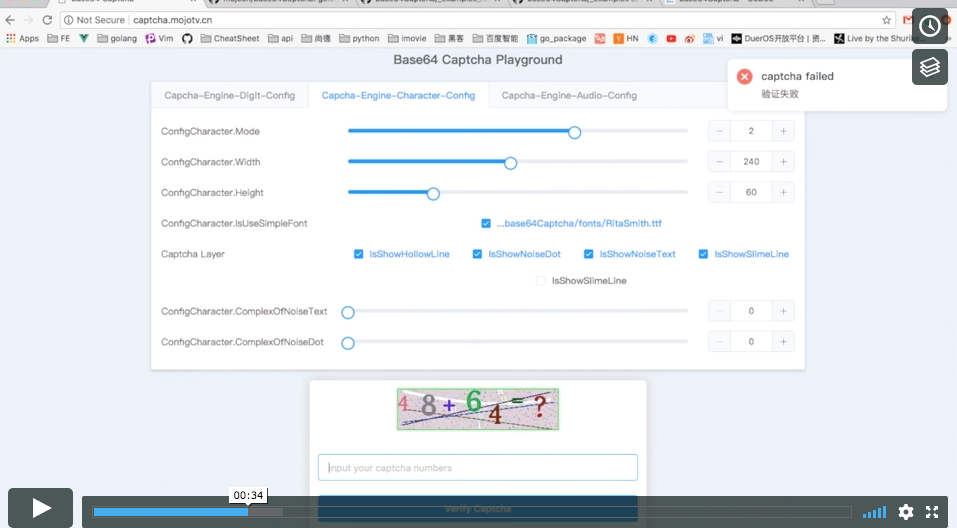Image resolution: width=957 pixels, height=528 pixels.
Task: Seek in the video progress bar
Action: pos(472,512)
